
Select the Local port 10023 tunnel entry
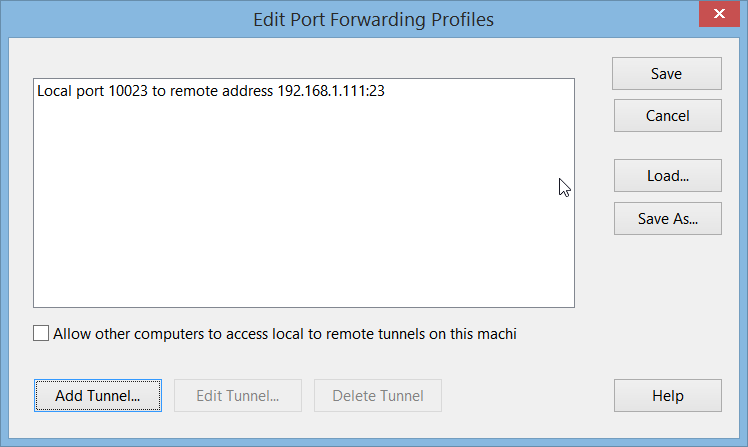[211, 91]
